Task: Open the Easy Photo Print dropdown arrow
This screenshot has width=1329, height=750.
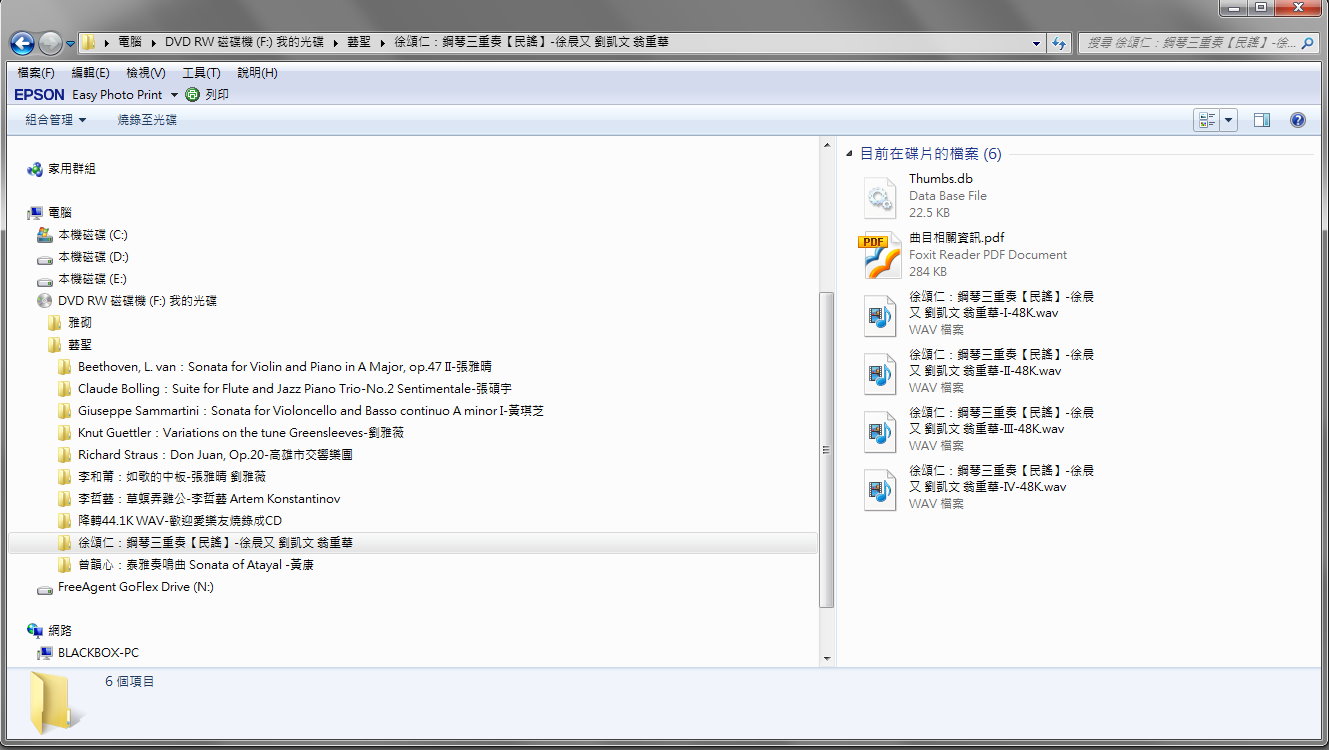Action: 174,95
